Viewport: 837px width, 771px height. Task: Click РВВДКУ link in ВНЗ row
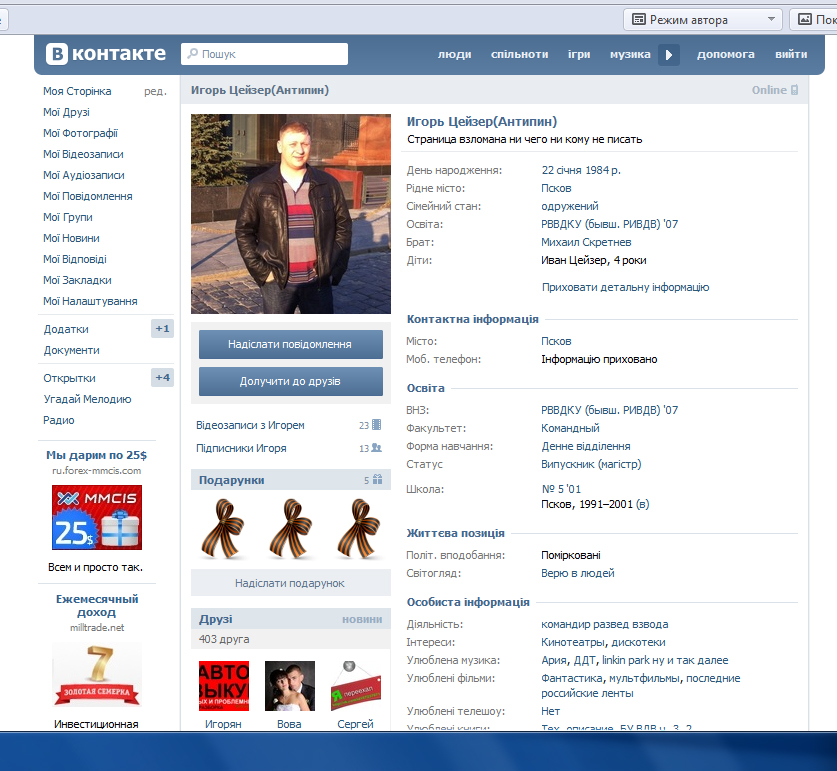[x=610, y=410]
